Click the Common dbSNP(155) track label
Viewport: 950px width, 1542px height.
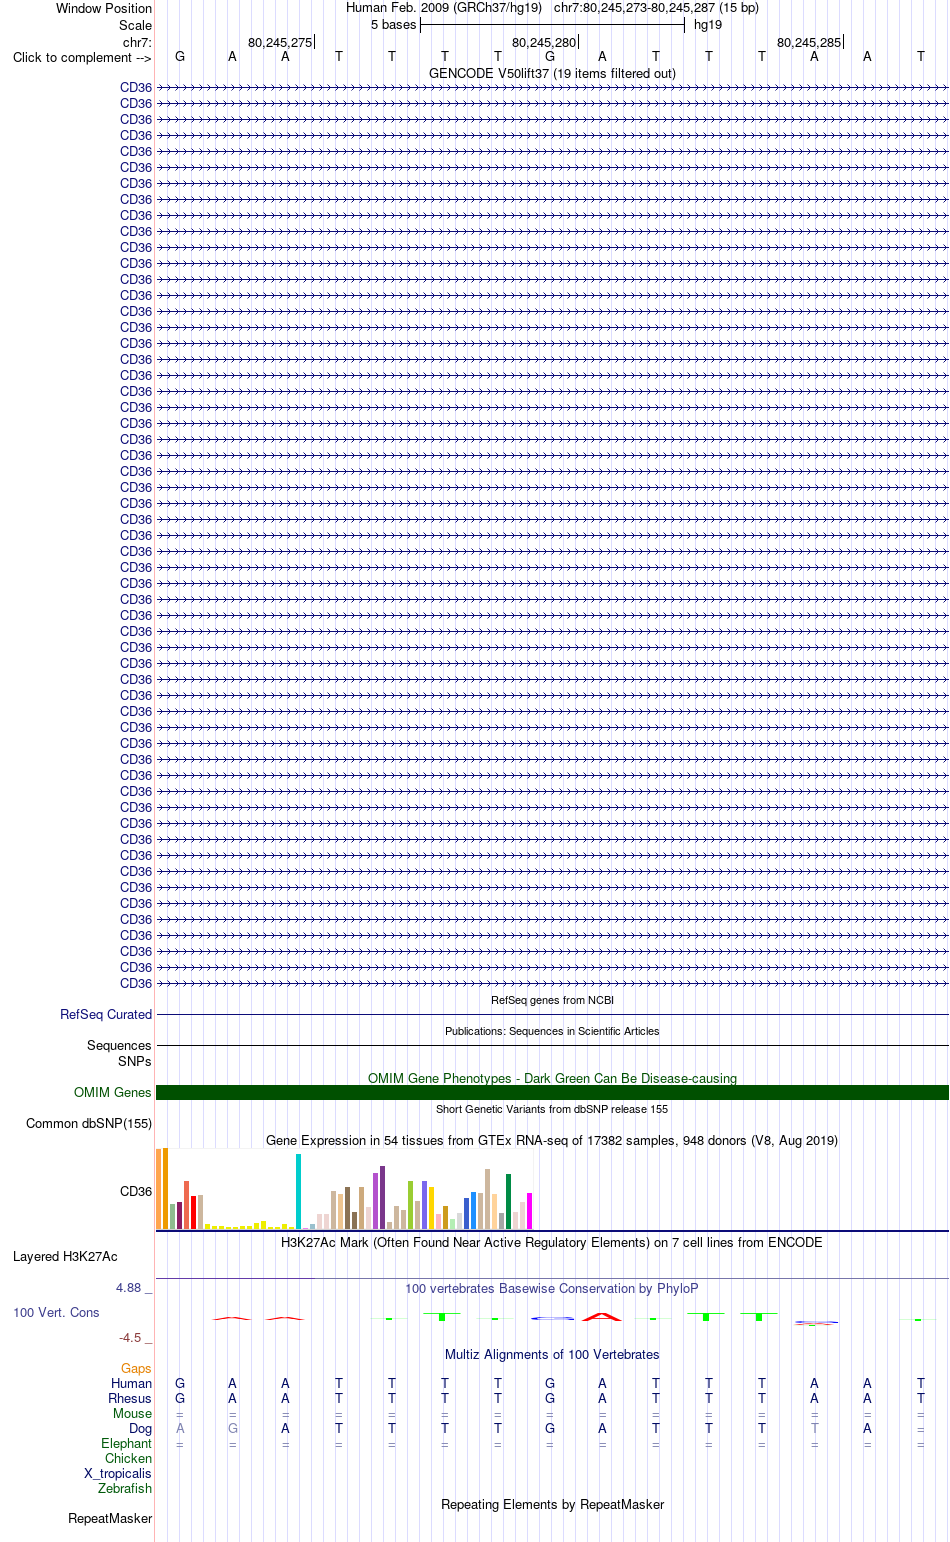[89, 1123]
